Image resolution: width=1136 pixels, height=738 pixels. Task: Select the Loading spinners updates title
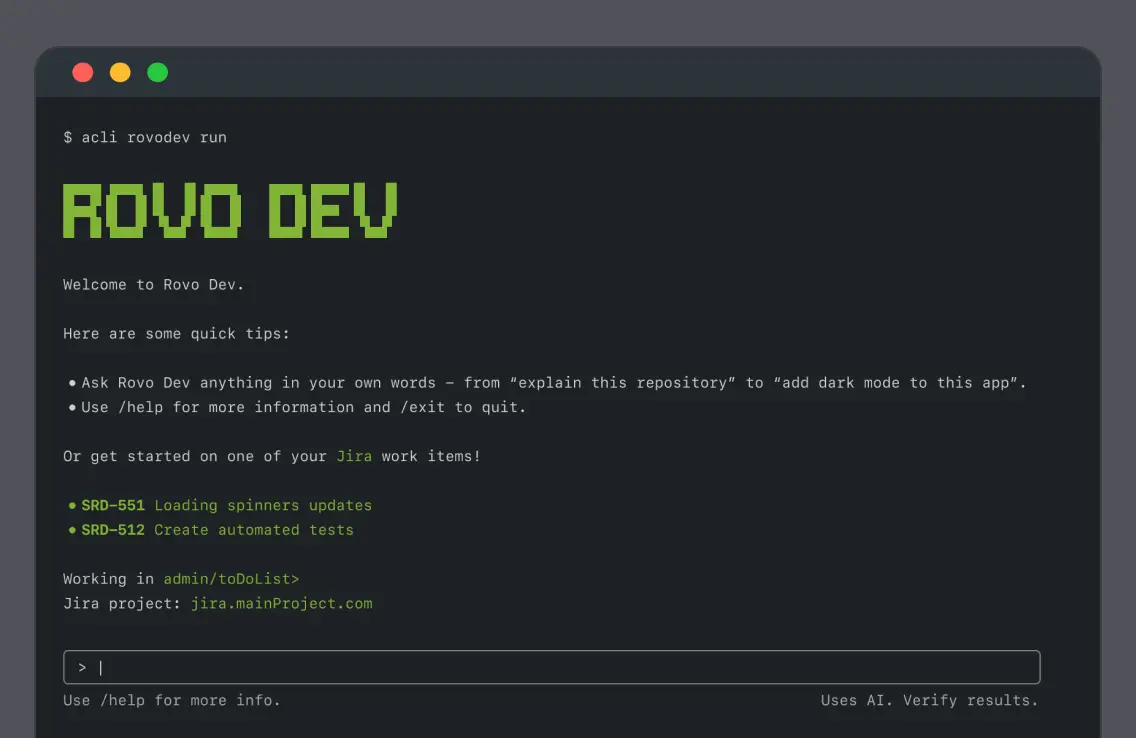point(263,506)
